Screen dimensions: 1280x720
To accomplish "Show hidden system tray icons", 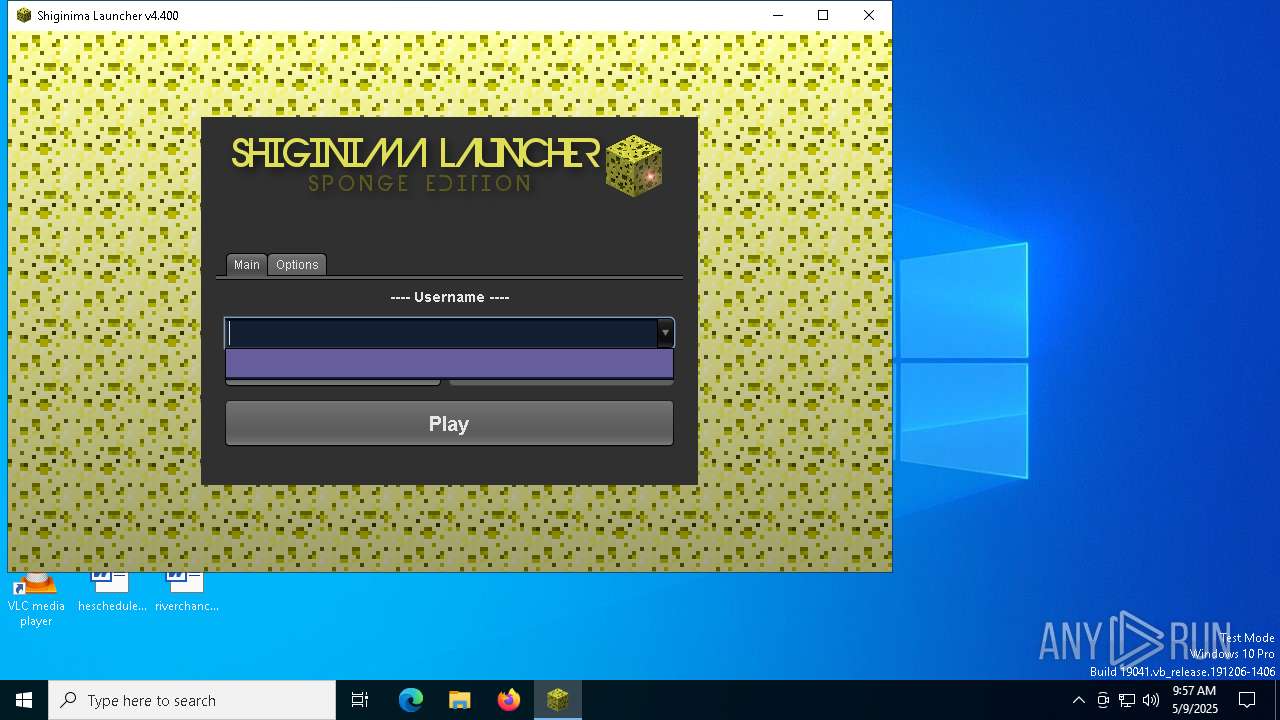I will click(1078, 700).
